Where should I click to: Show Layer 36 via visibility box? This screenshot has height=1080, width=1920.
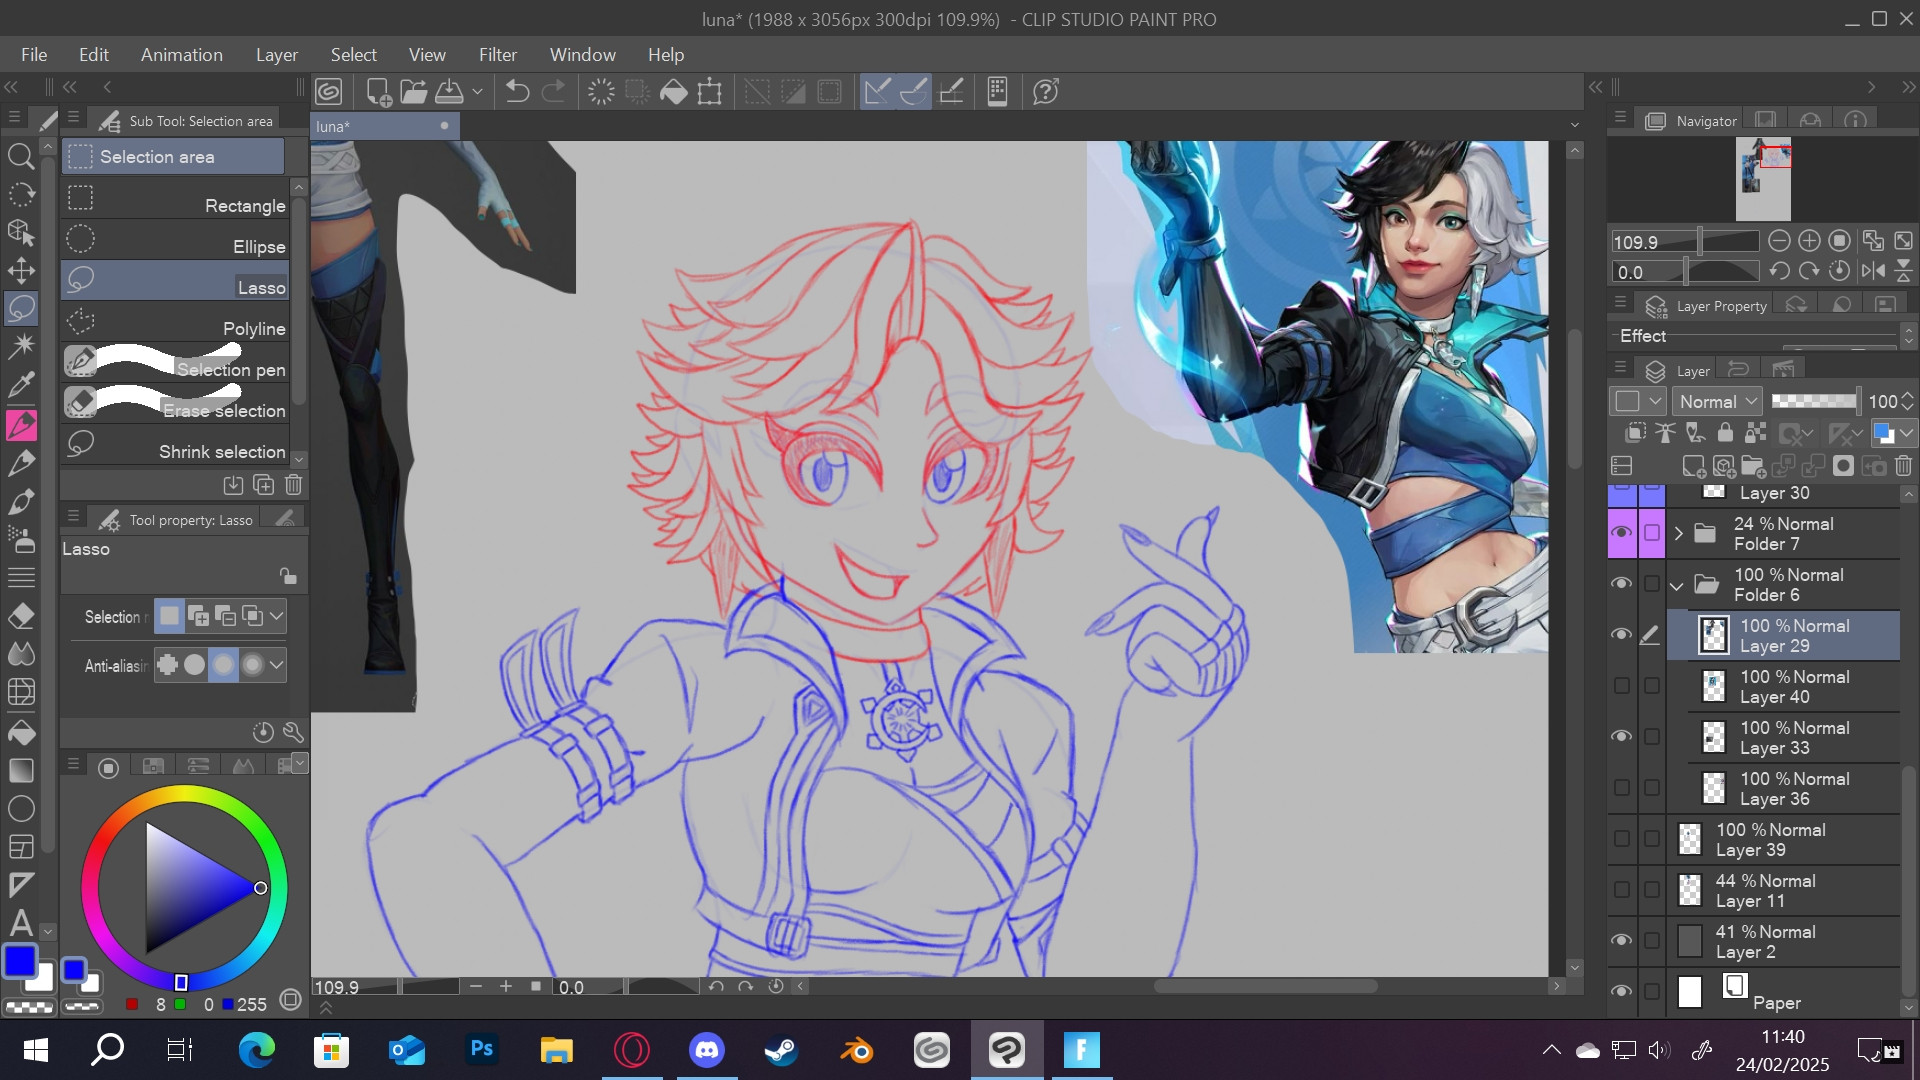coord(1622,788)
